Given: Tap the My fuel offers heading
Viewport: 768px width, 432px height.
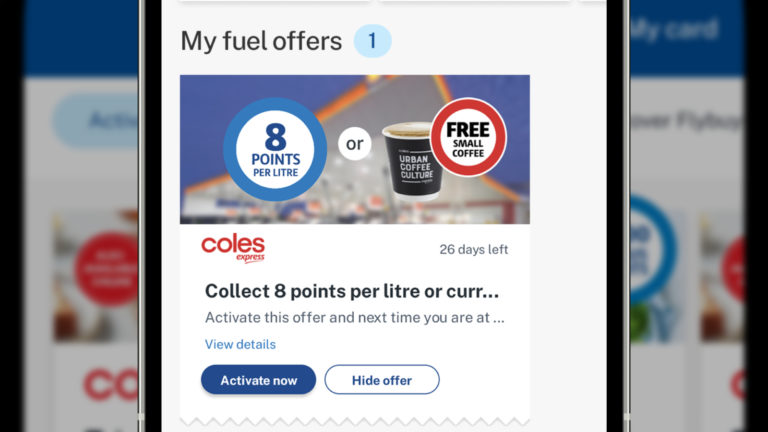Looking at the screenshot, I should coord(261,41).
